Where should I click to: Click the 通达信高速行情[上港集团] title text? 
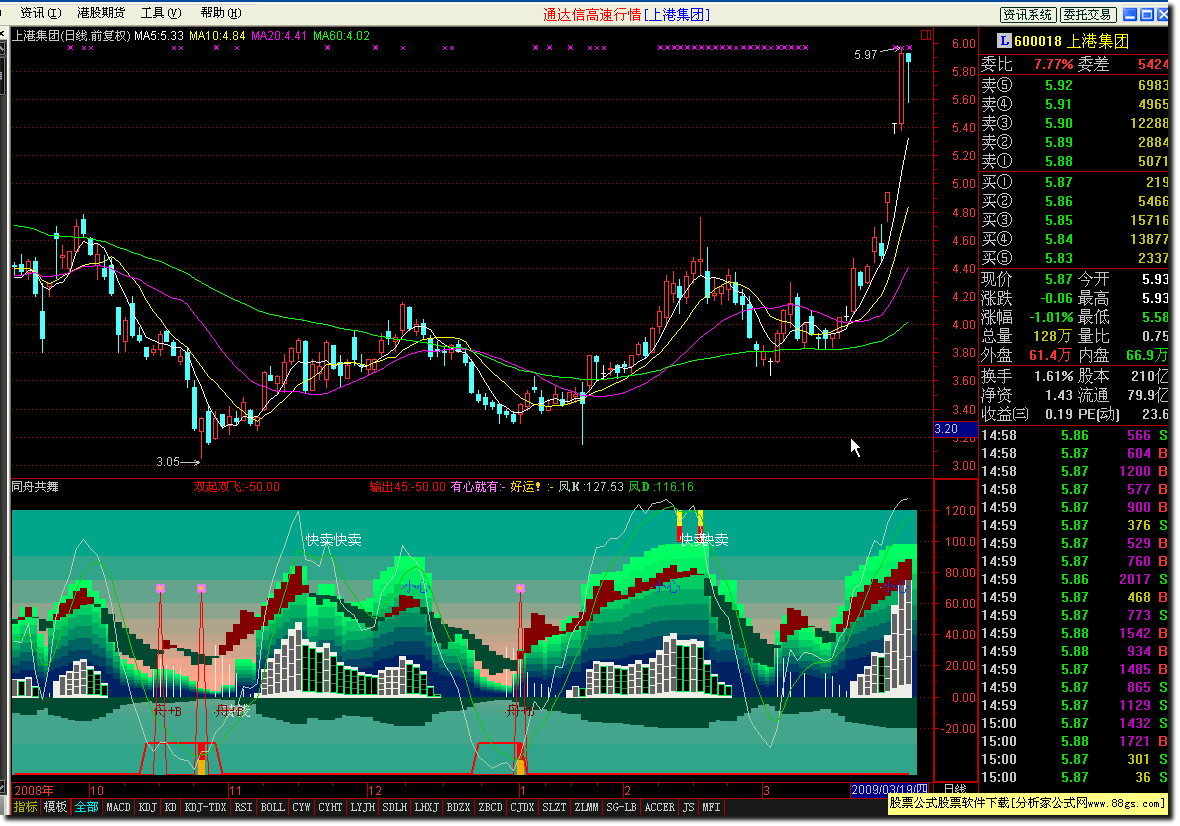coord(626,14)
